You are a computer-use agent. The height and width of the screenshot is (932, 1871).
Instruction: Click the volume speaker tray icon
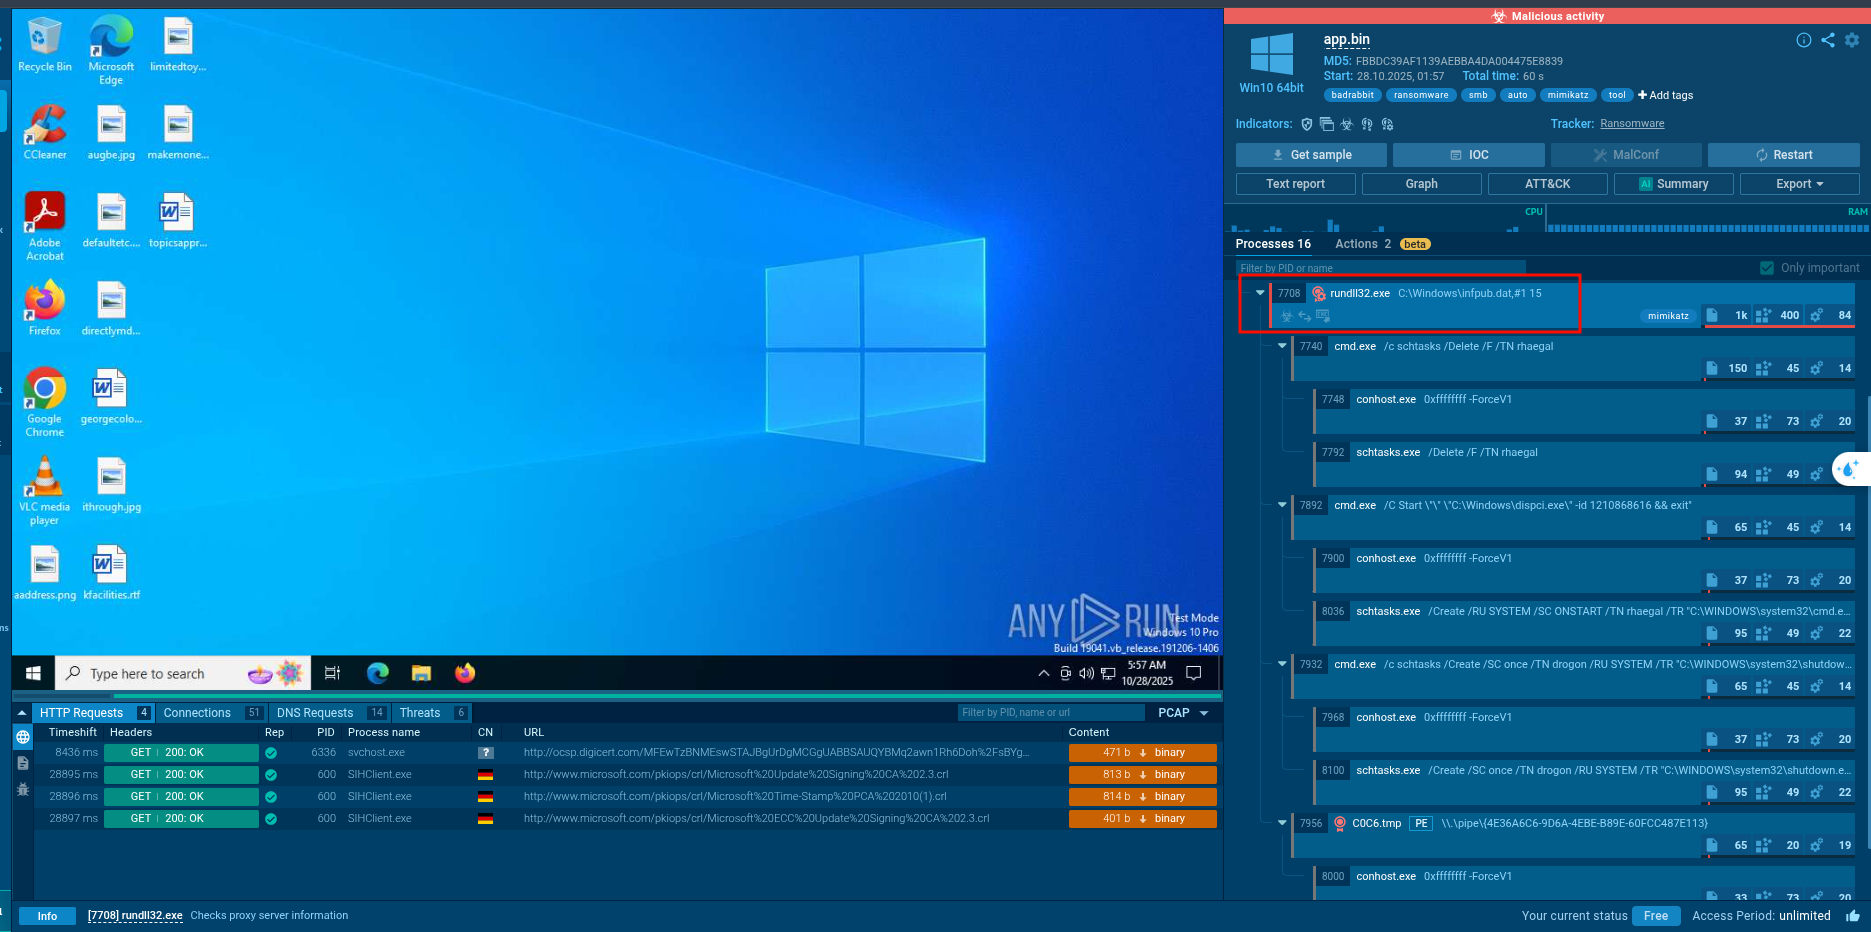1087,674
